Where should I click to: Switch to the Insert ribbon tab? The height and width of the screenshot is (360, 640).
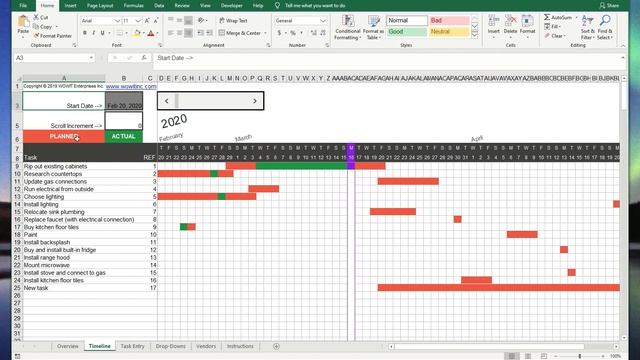click(70, 6)
